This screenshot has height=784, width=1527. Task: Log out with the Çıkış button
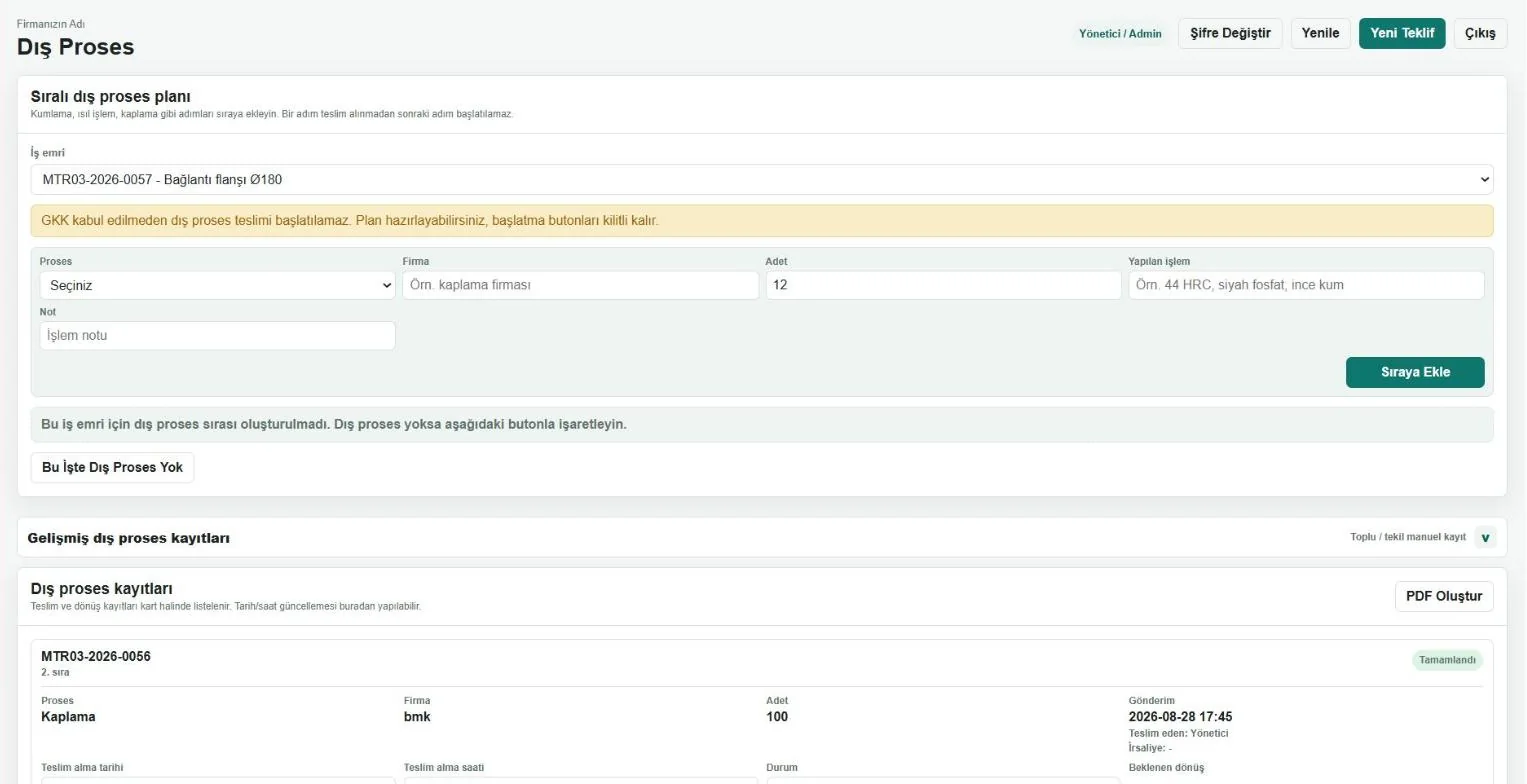[x=1480, y=33]
